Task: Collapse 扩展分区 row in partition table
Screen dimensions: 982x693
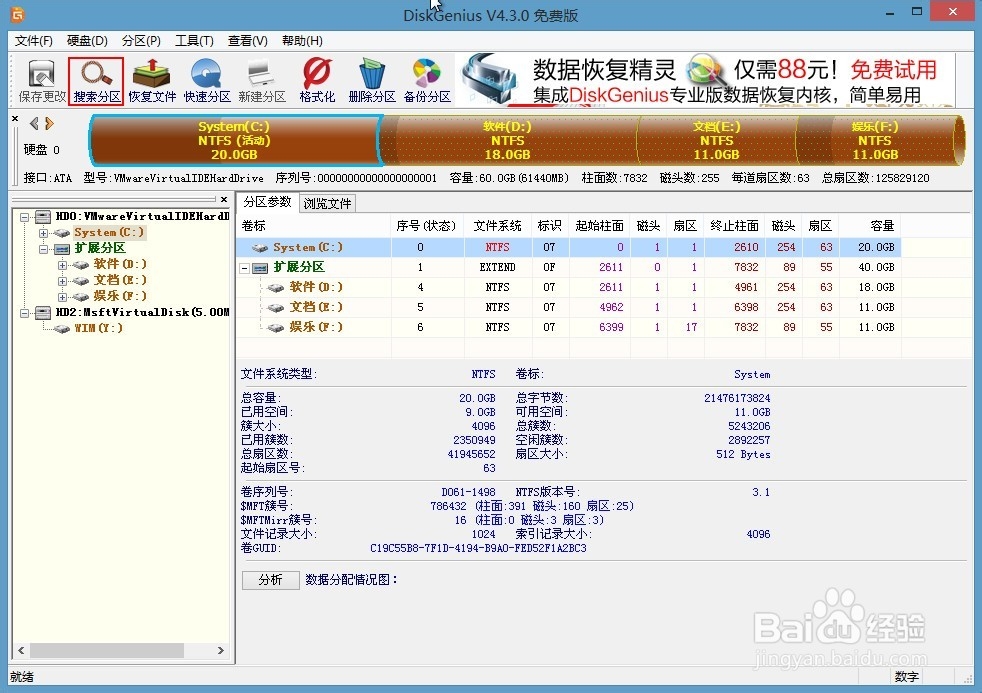Action: [x=245, y=268]
